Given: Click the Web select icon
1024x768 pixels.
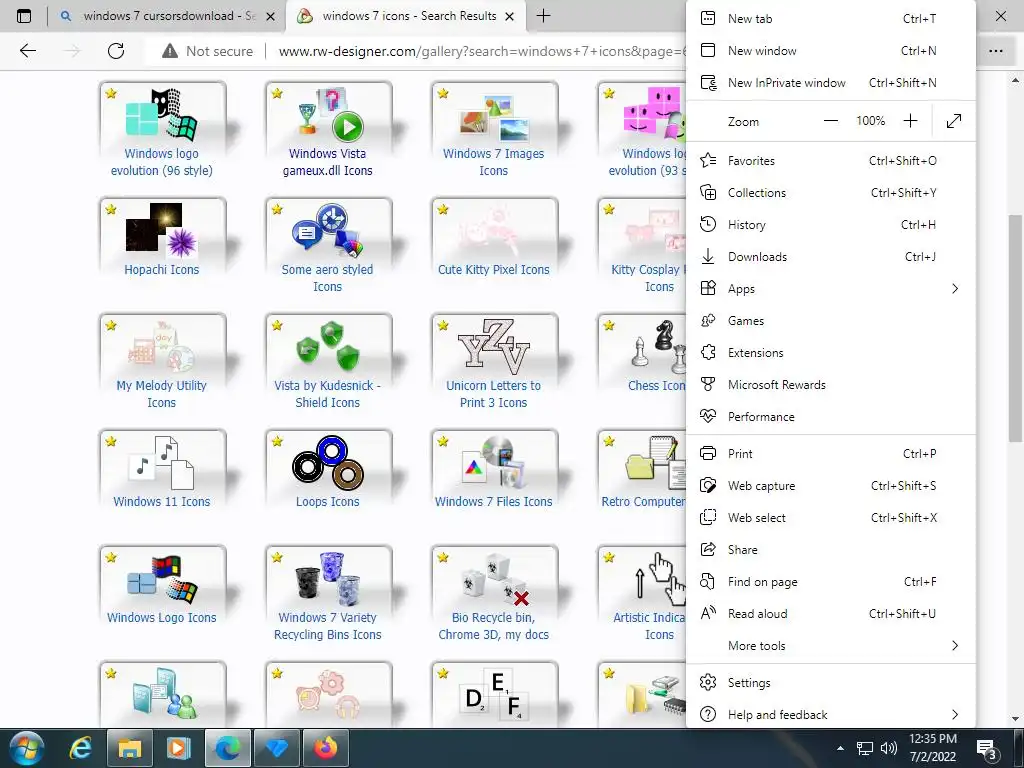Looking at the screenshot, I should 708,517.
